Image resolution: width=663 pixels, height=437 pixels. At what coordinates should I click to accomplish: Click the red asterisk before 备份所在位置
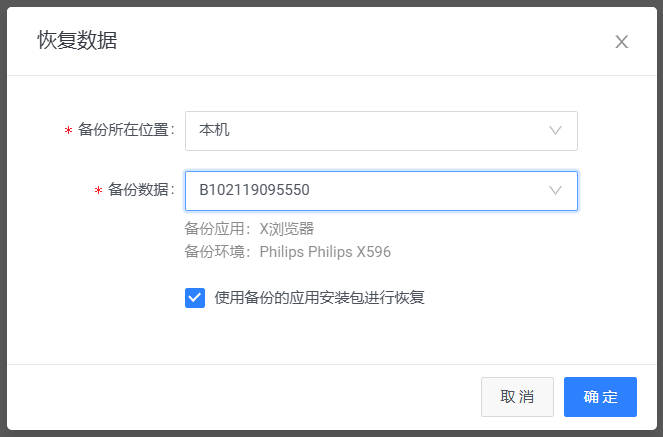tap(68, 132)
